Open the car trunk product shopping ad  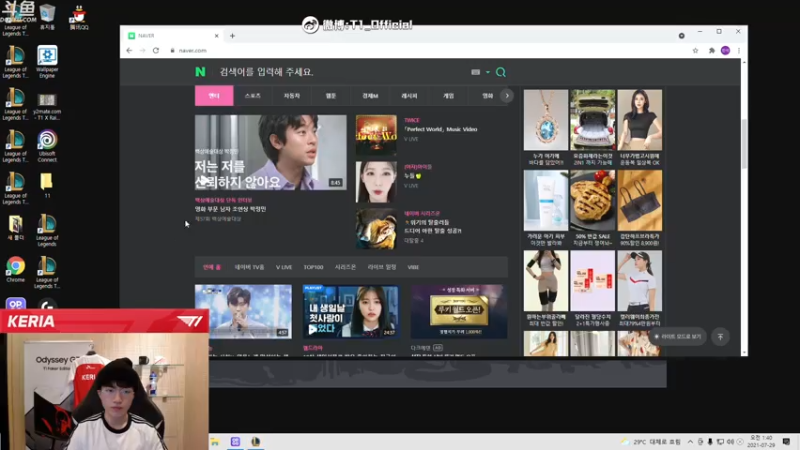click(593, 120)
